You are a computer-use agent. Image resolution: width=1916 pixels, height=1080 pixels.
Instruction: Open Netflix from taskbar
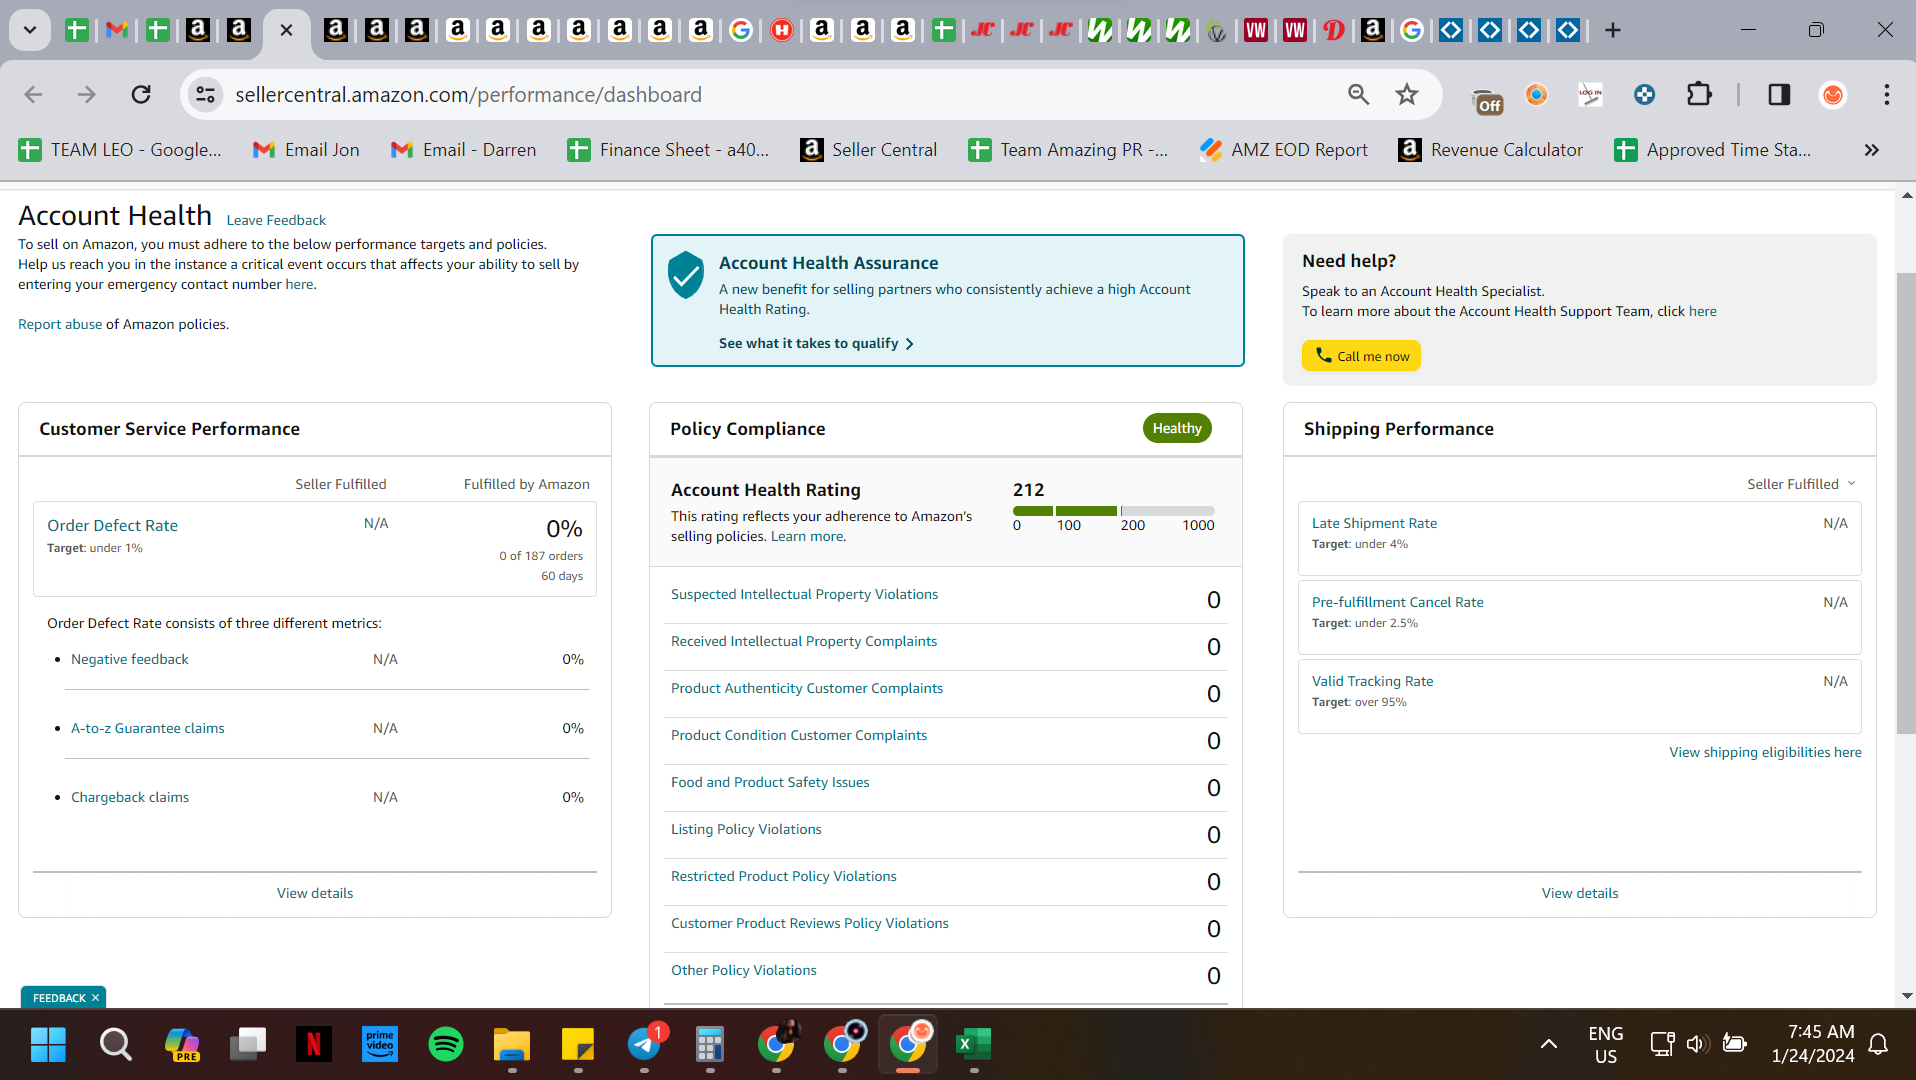pyautogui.click(x=314, y=1045)
